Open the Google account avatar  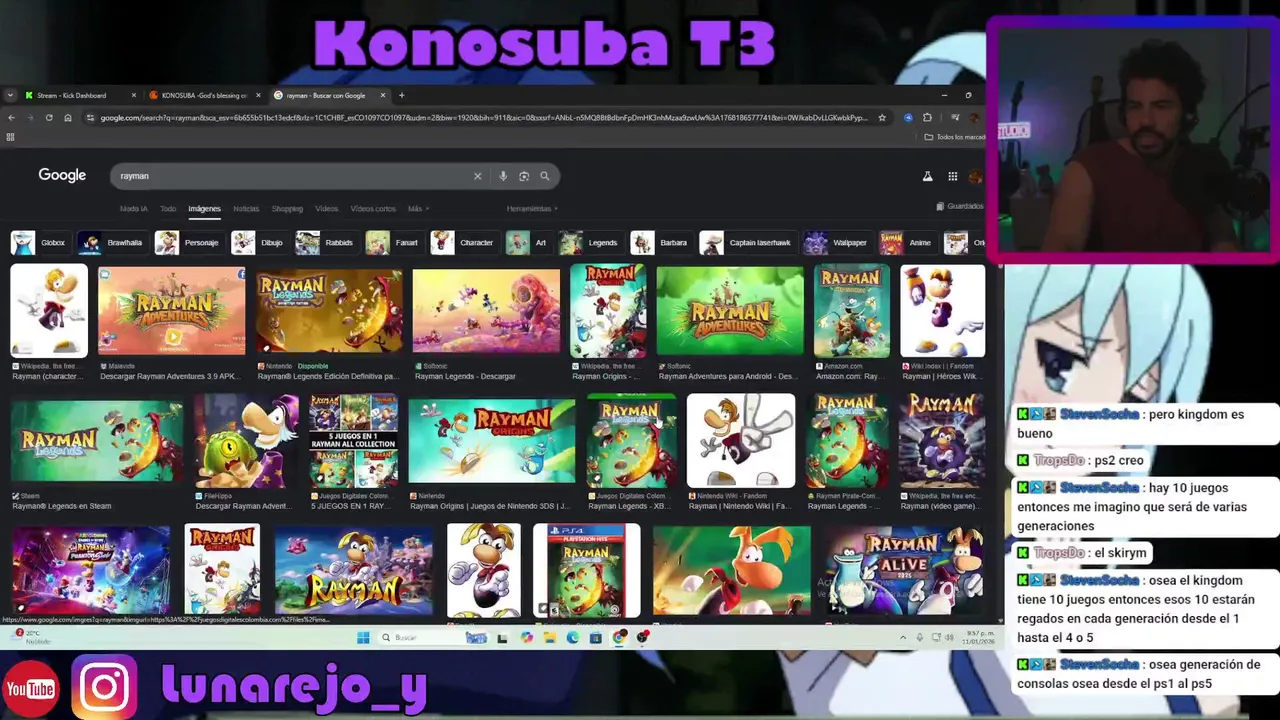click(x=976, y=177)
